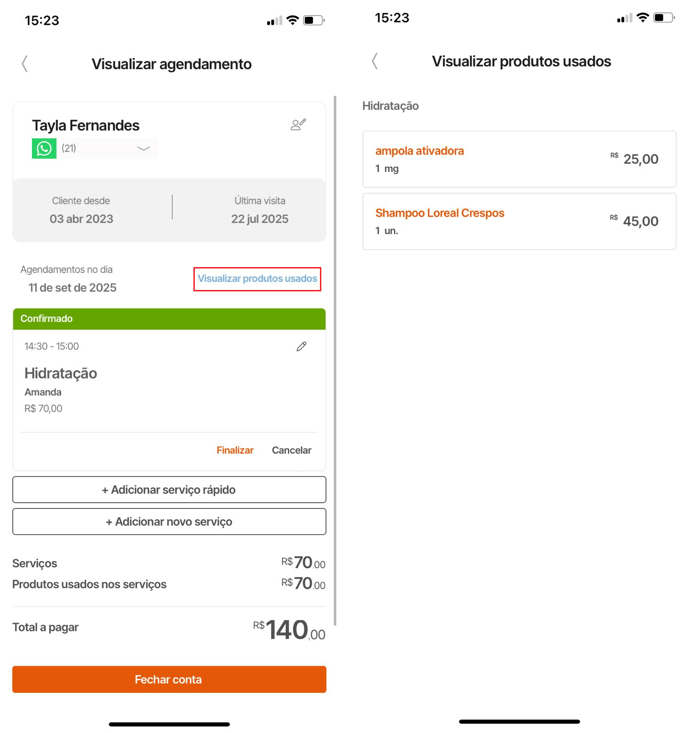
Task: Tap the battery icon in the right status bar
Action: point(664,18)
